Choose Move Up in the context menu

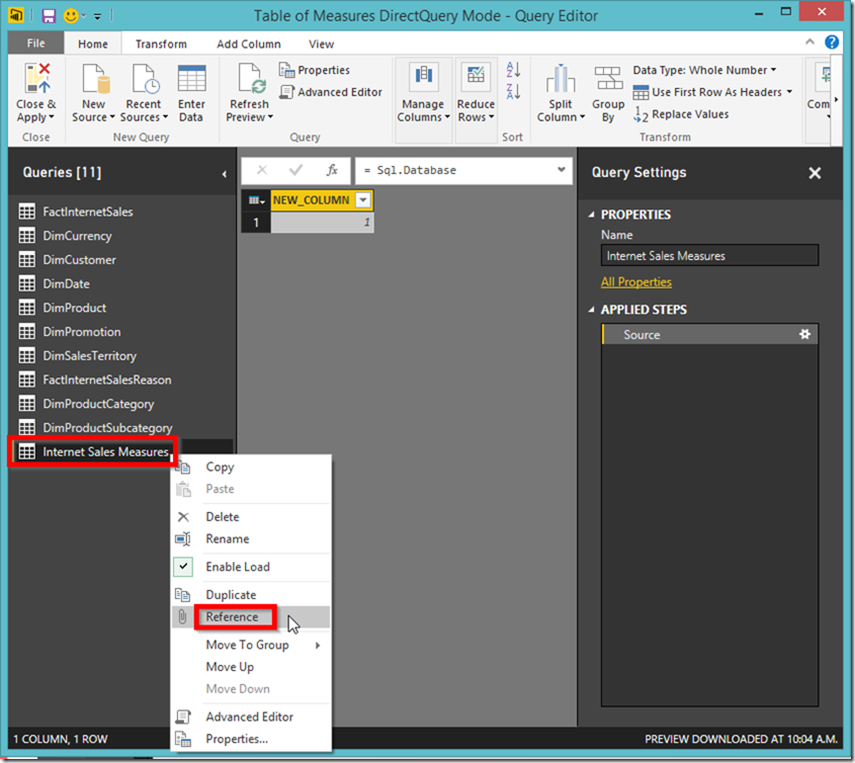pyautogui.click(x=251, y=667)
